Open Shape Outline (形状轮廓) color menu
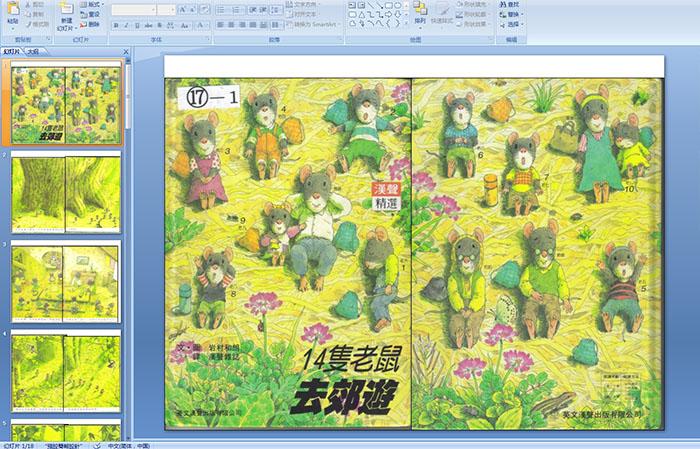Screen dimensions: 700x449 (x=473, y=14)
